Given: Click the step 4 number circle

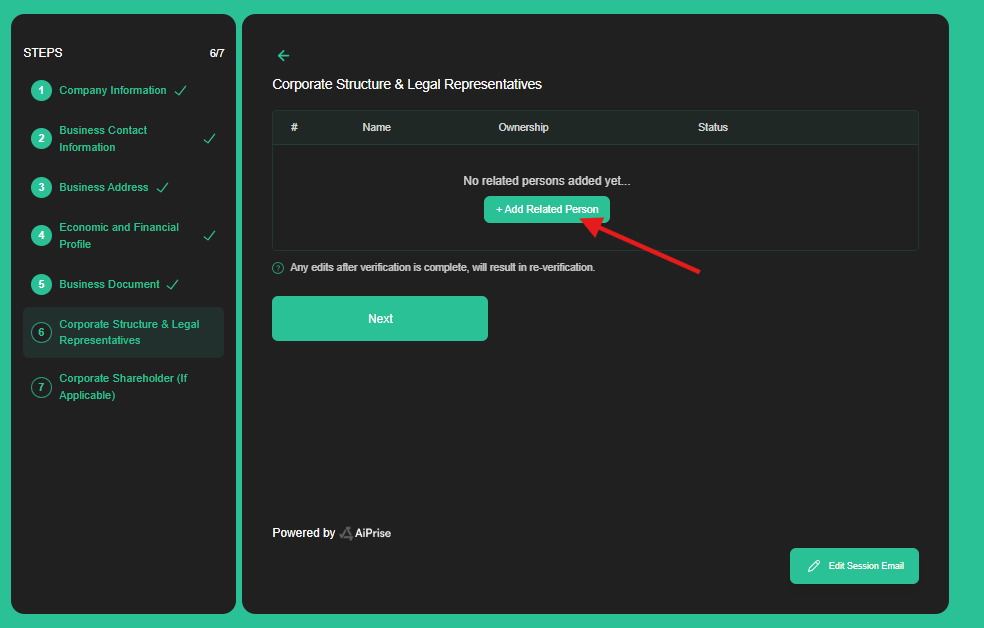Looking at the screenshot, I should pyautogui.click(x=41, y=235).
